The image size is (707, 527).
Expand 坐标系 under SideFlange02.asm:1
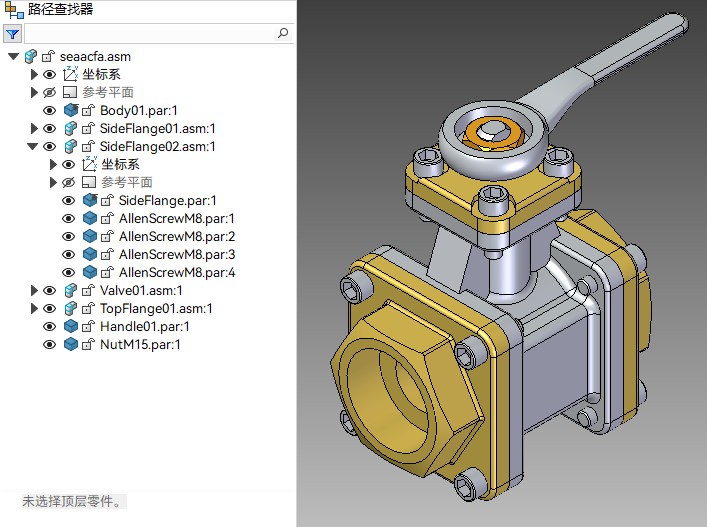pos(53,165)
